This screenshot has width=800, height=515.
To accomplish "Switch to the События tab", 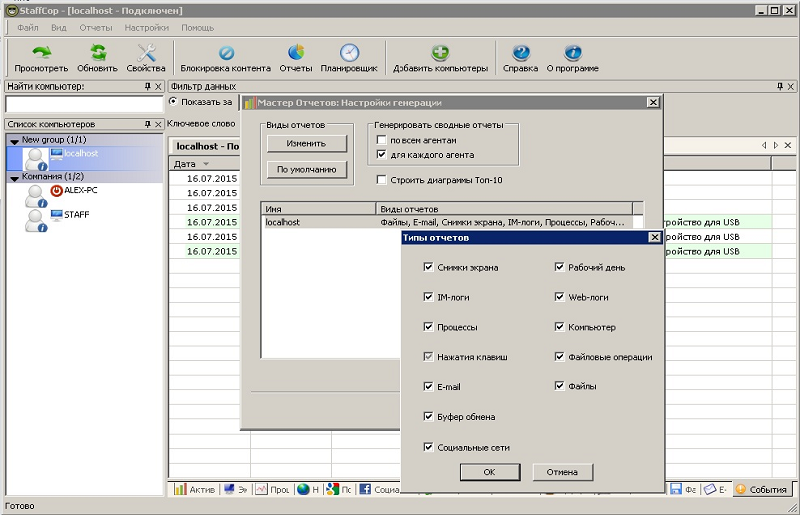I will click(761, 489).
